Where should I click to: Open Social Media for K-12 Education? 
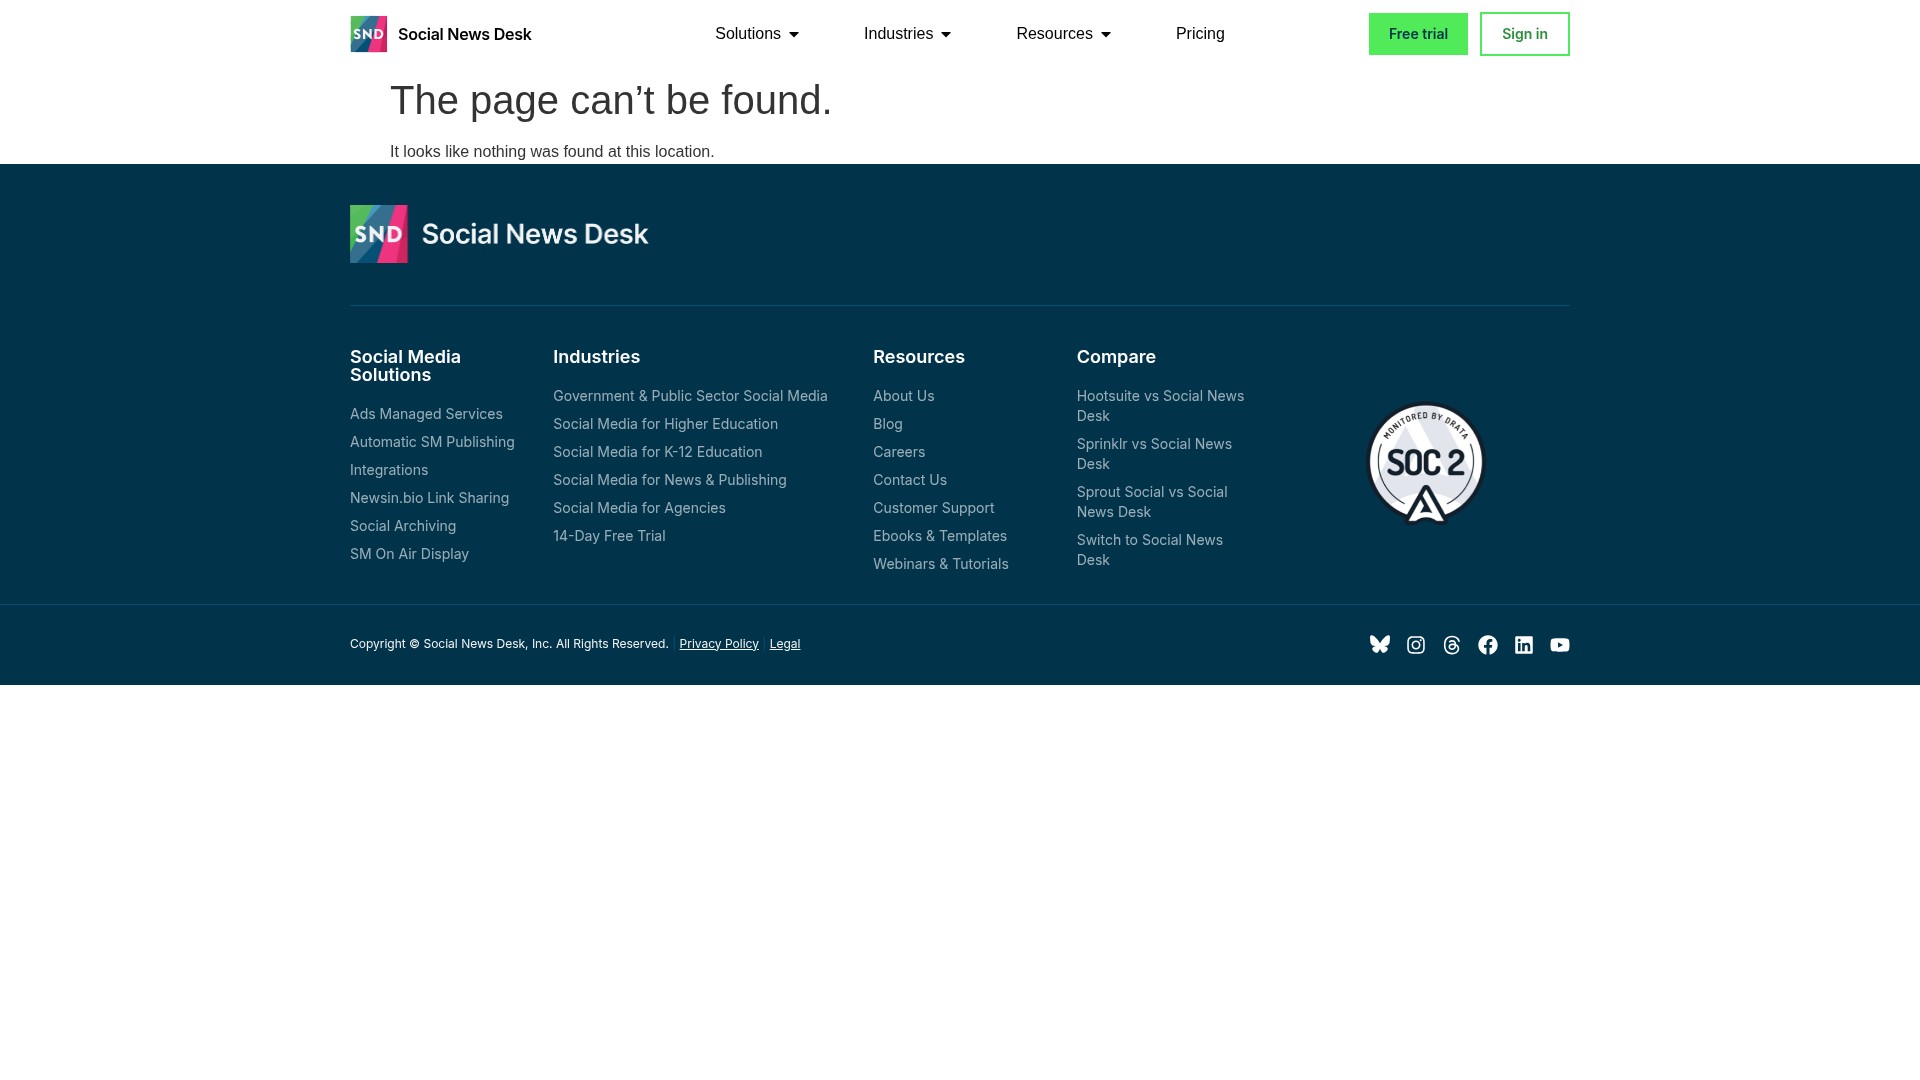click(x=657, y=452)
